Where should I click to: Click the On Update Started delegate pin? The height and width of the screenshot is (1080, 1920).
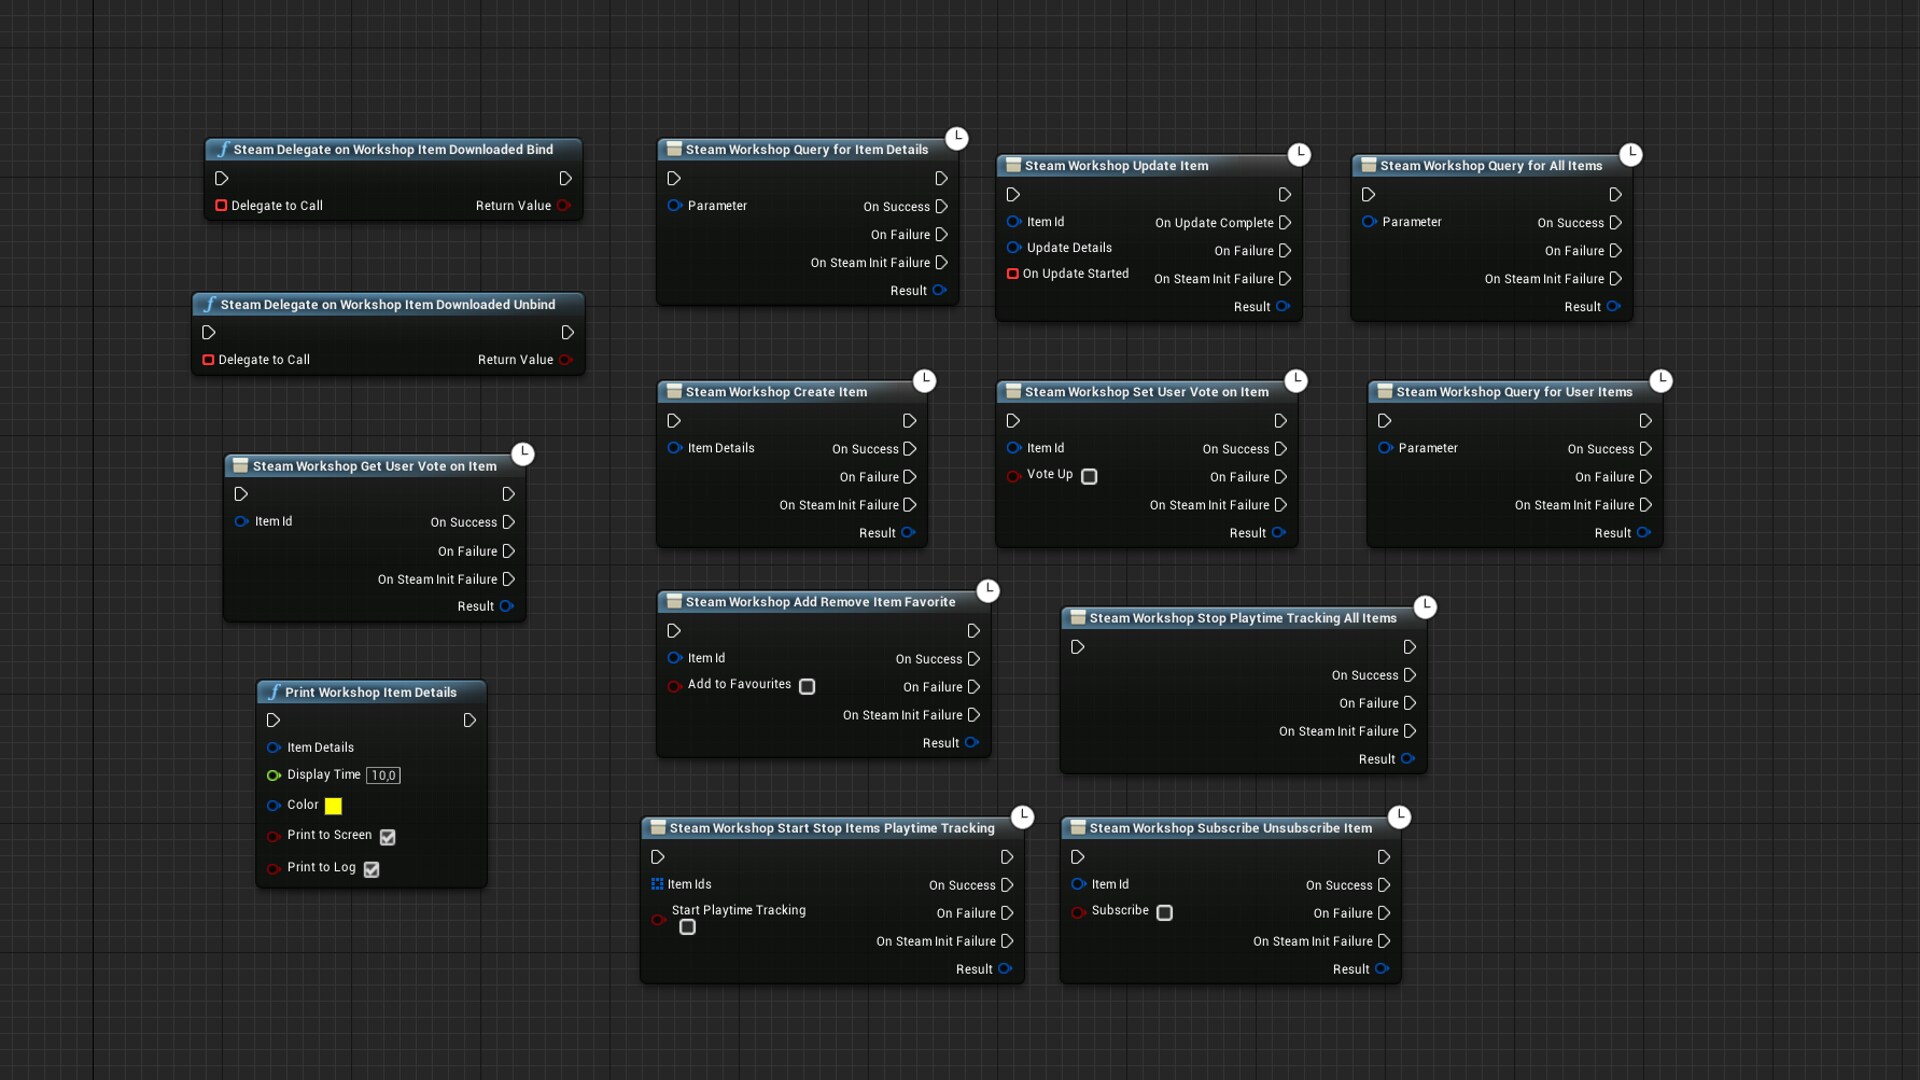pyautogui.click(x=1011, y=274)
